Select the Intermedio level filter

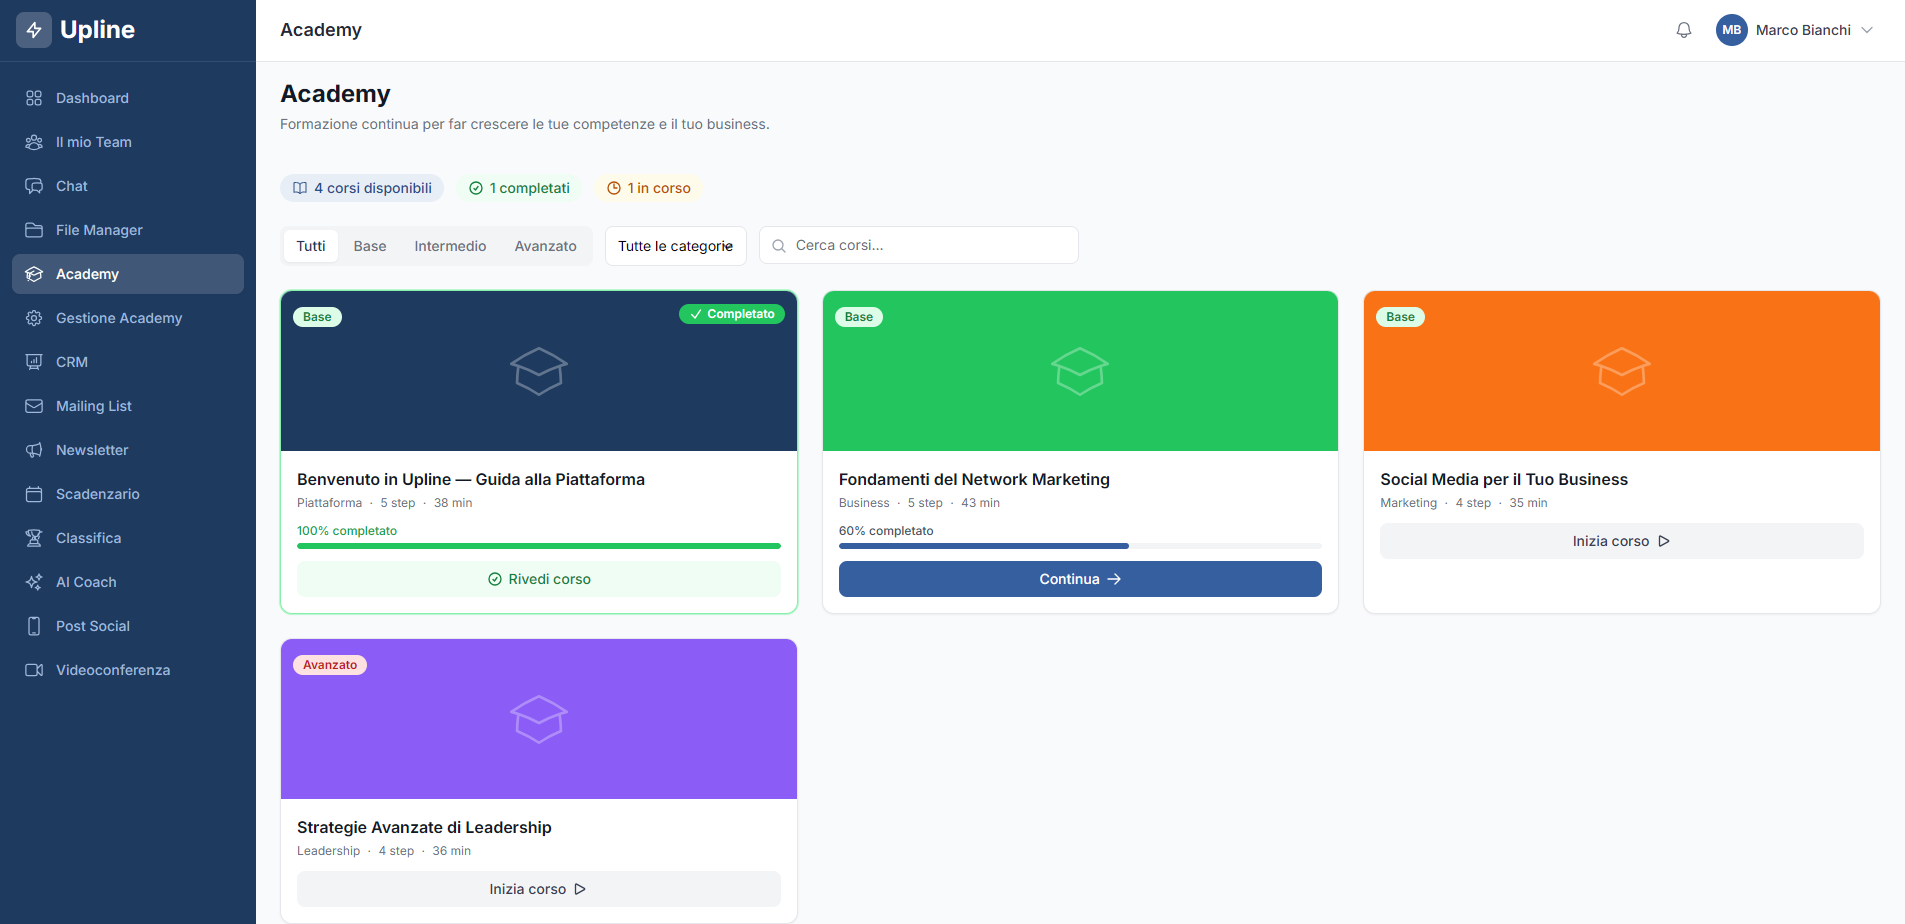(450, 245)
